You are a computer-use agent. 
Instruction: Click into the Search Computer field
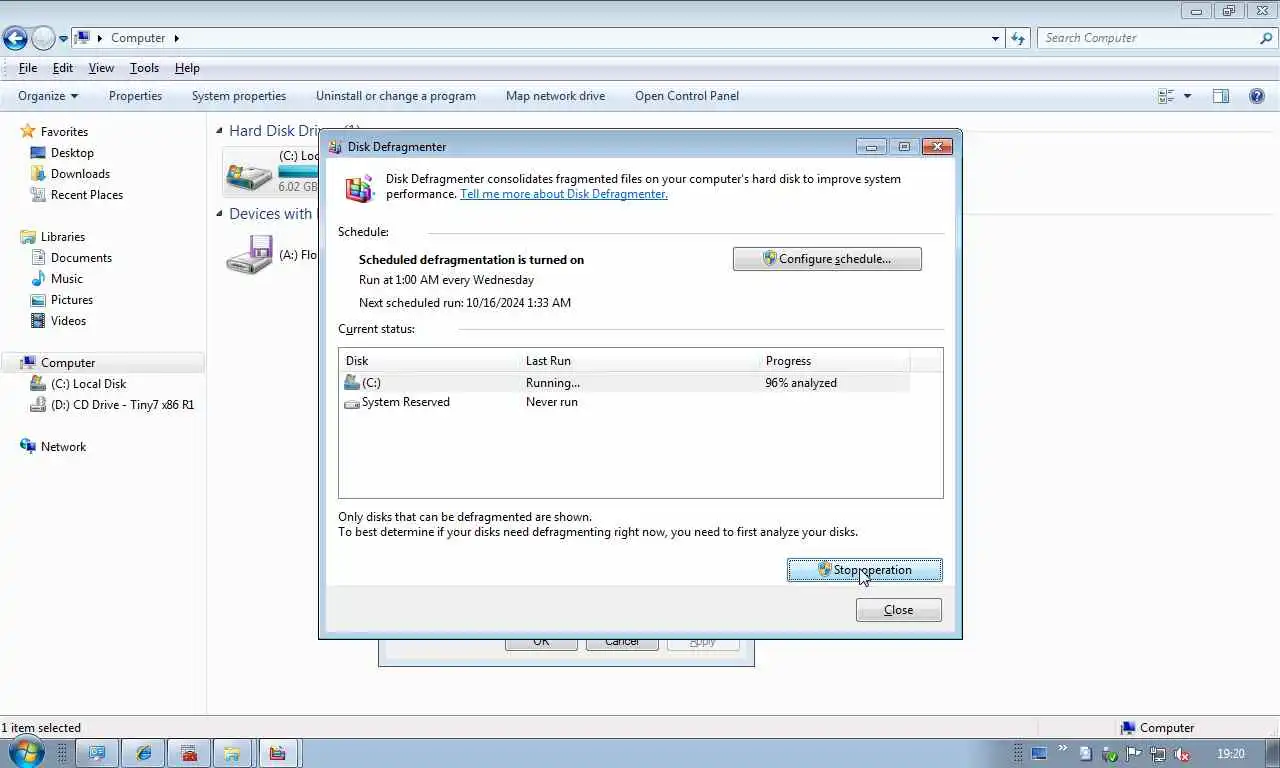(1148, 38)
